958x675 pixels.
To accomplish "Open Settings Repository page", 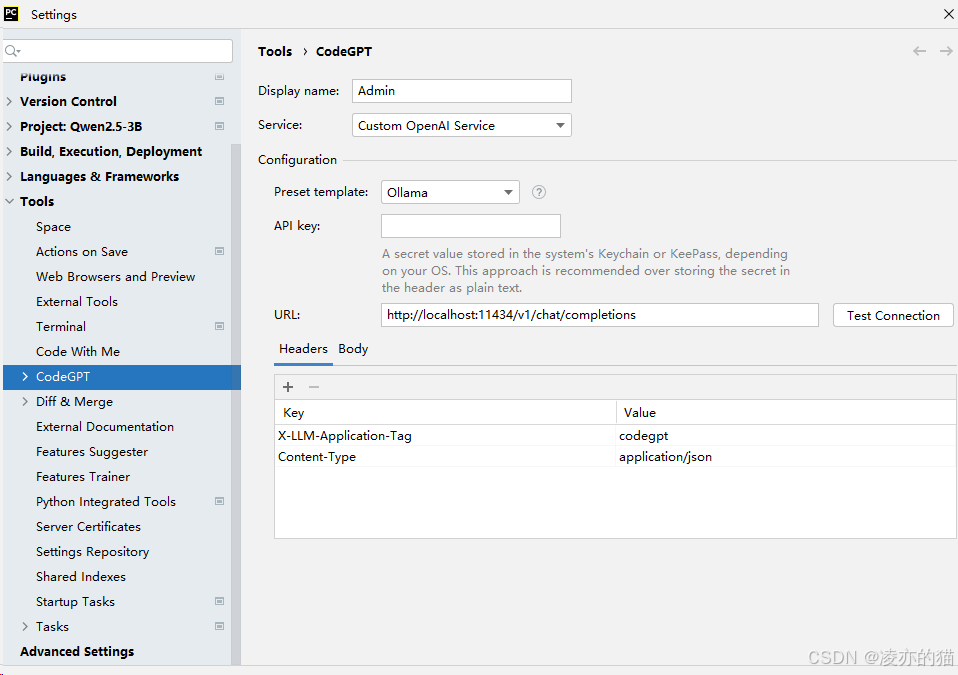I will coord(93,552).
